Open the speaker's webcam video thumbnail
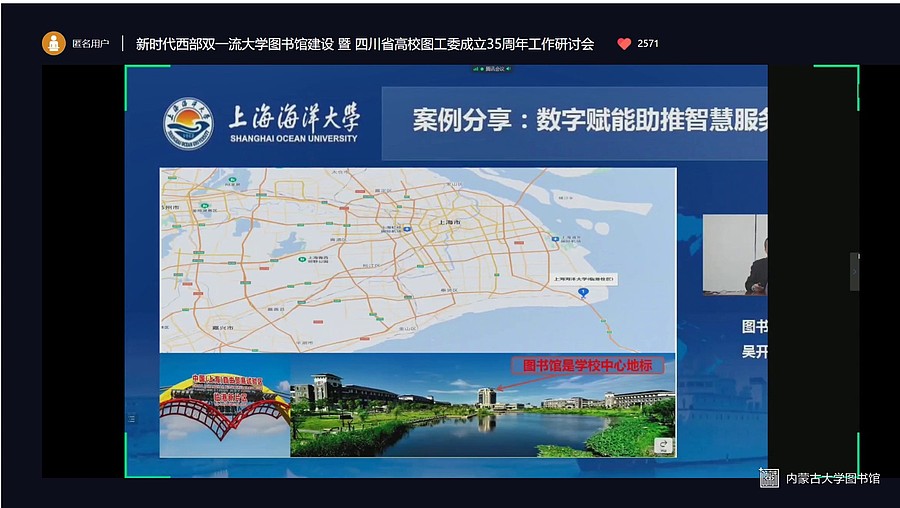This screenshot has width=900, height=508. click(x=735, y=255)
